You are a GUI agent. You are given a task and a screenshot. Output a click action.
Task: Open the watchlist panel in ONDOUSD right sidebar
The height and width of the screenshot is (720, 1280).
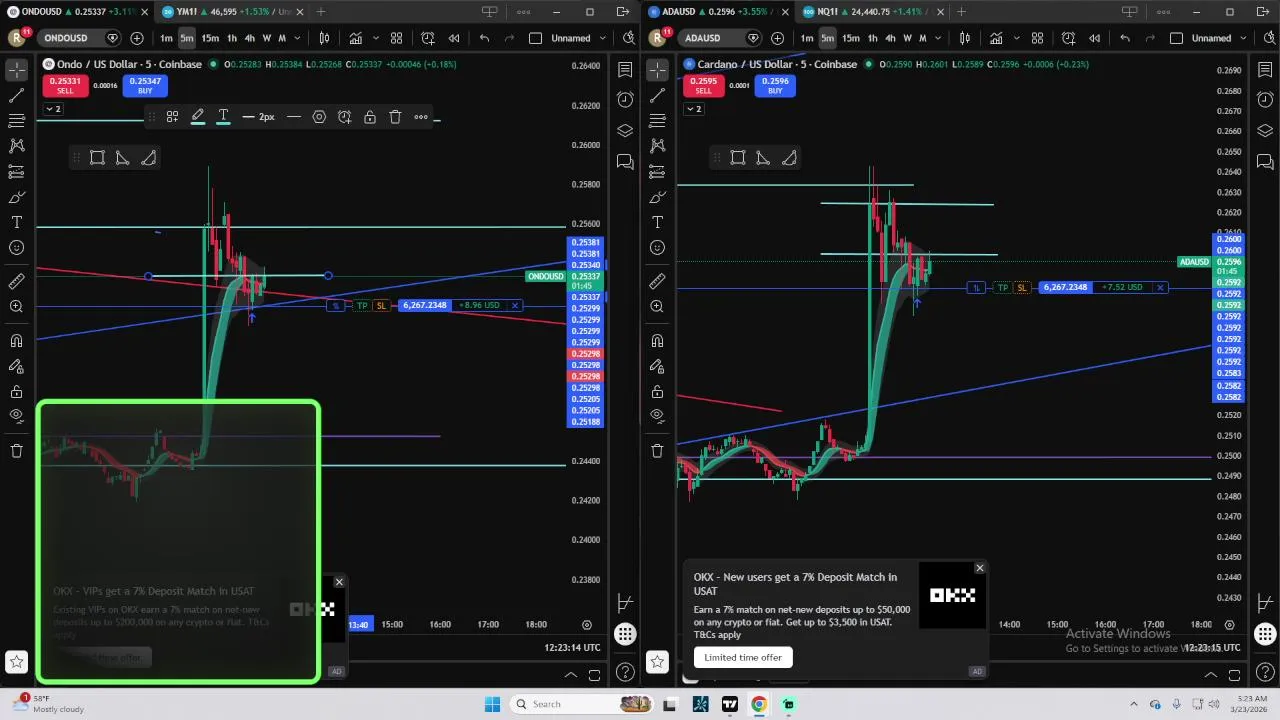click(625, 70)
